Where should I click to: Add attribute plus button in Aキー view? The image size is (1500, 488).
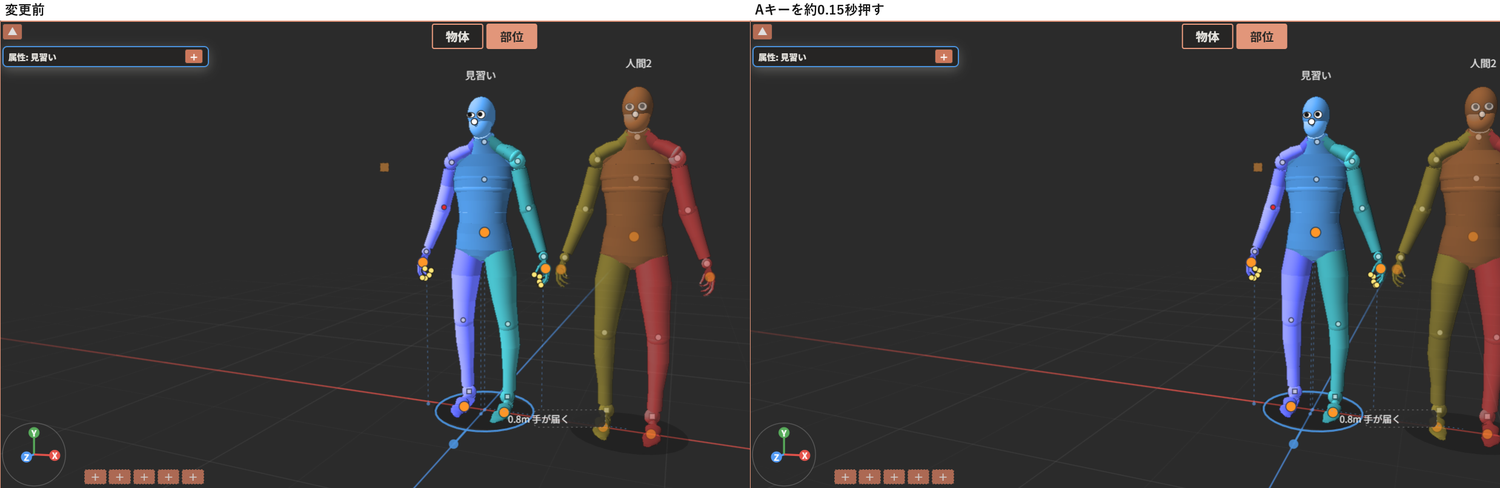click(x=944, y=57)
